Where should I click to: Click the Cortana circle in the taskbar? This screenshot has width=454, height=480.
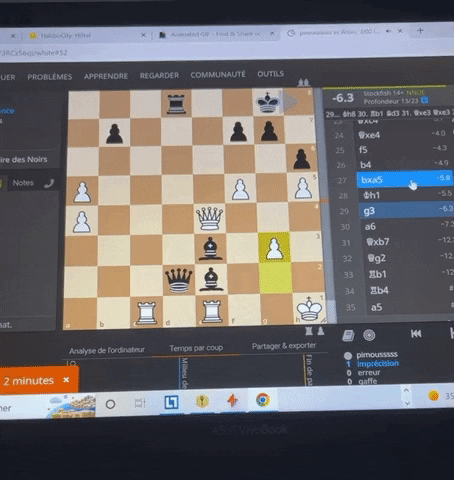[110, 404]
